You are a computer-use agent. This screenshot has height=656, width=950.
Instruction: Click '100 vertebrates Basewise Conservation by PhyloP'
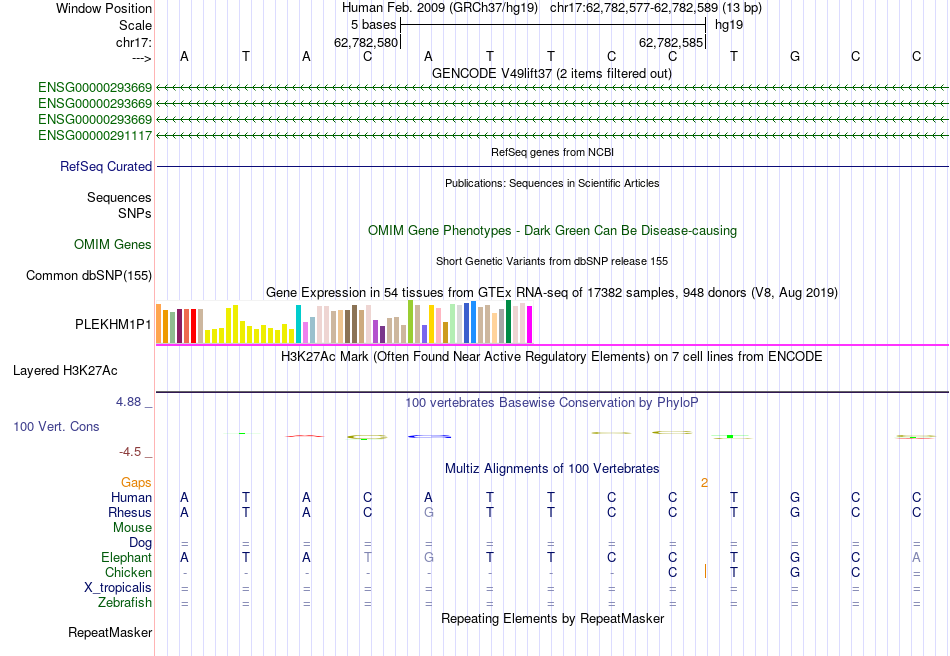pyautogui.click(x=551, y=402)
